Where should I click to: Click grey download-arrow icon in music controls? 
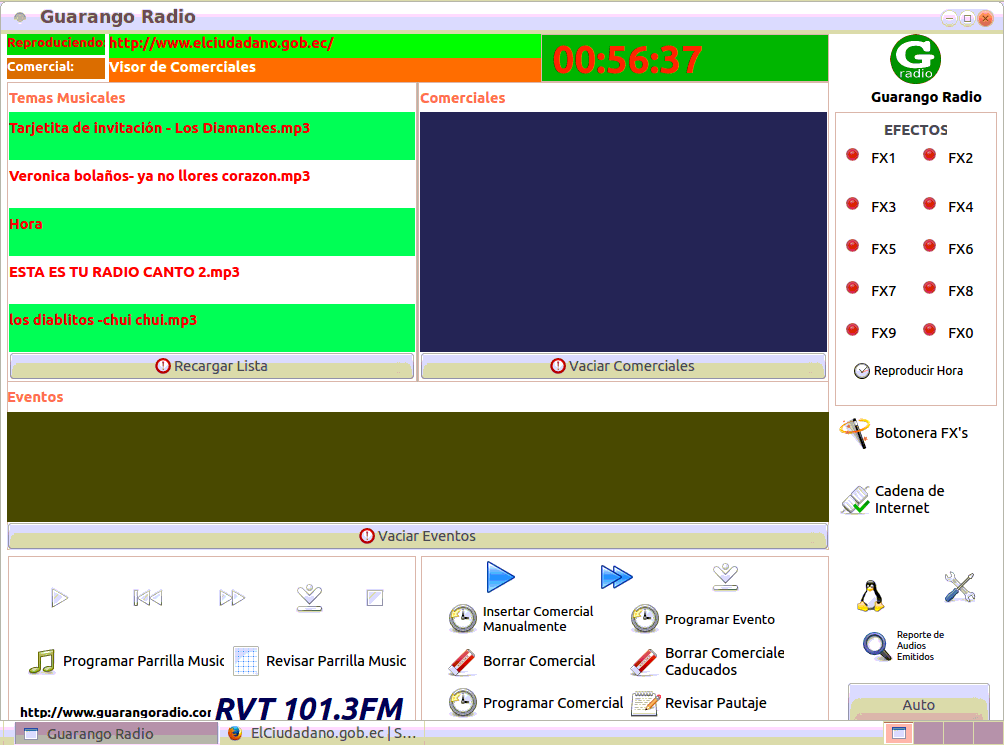click(x=309, y=598)
